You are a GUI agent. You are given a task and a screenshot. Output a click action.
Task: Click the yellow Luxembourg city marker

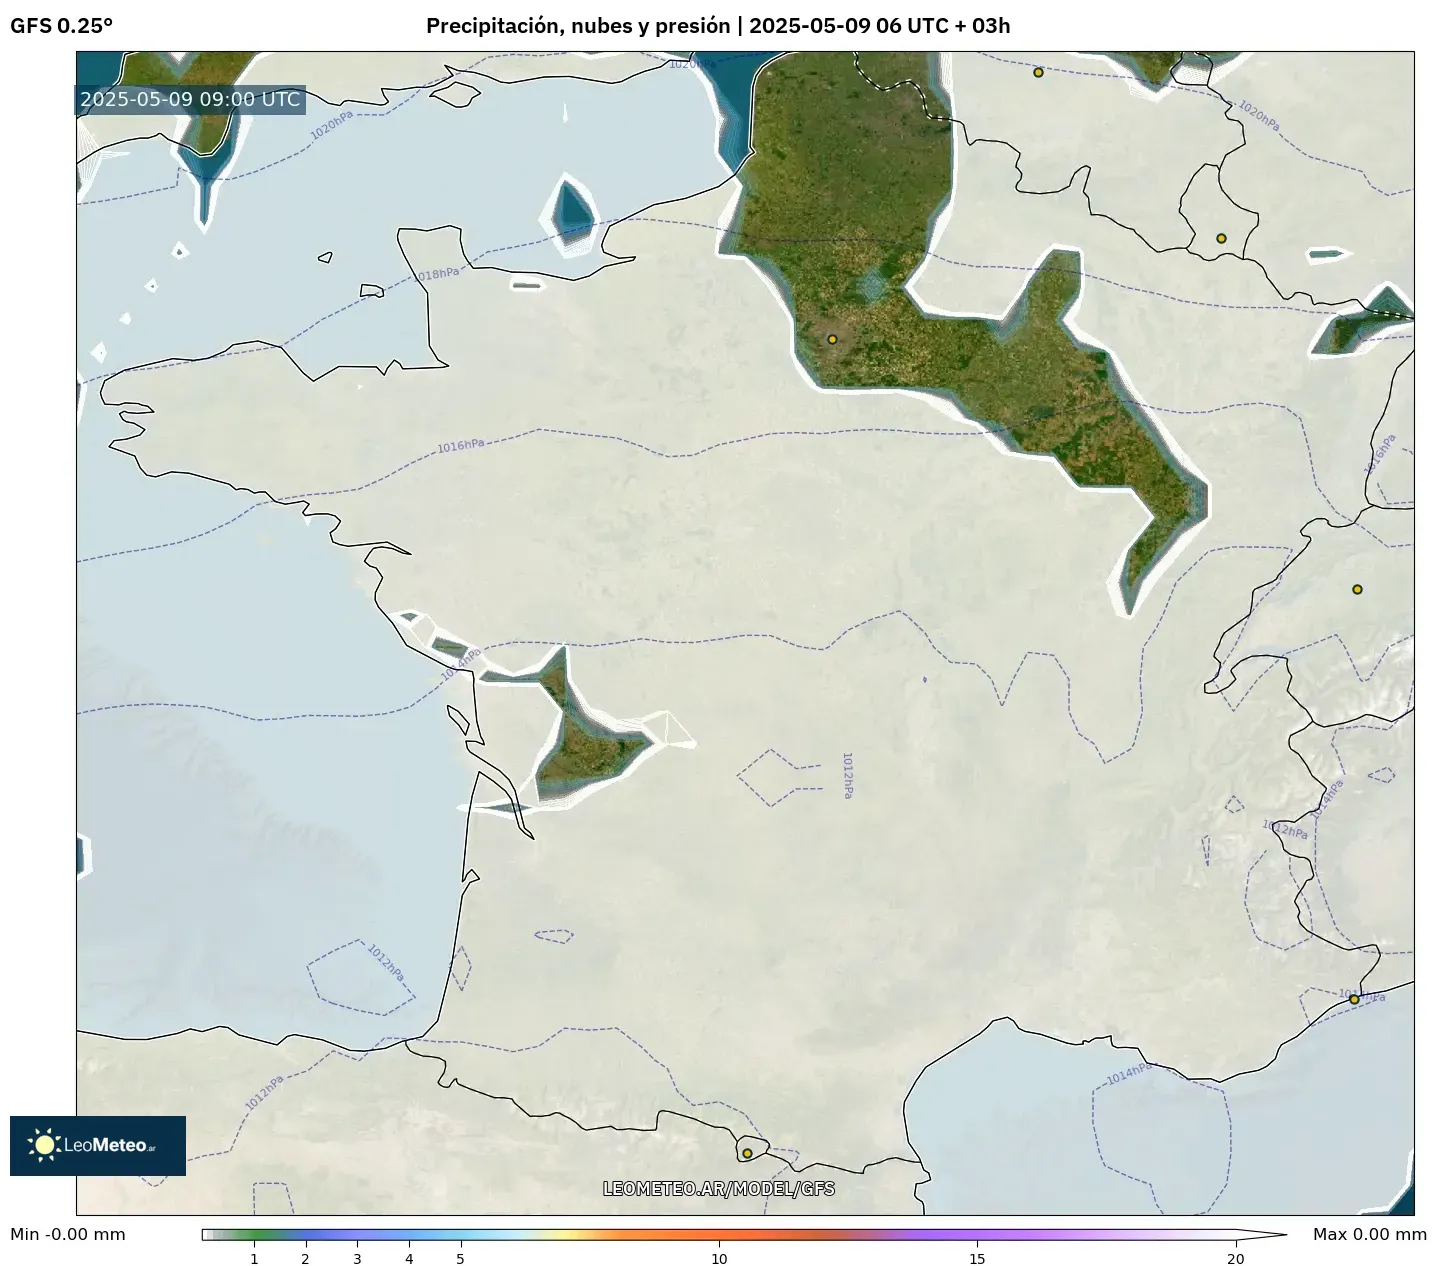[x=1221, y=238]
